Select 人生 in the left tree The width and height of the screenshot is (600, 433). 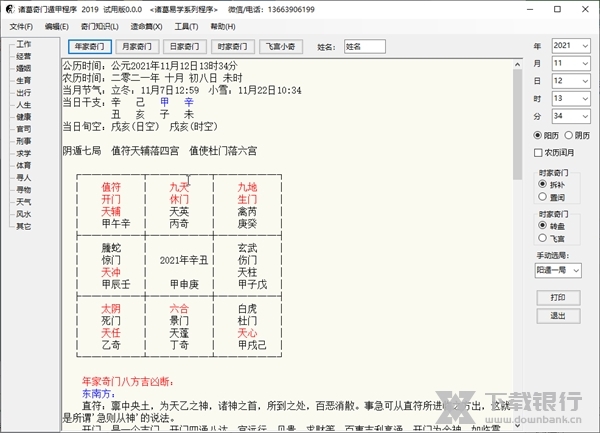pos(23,105)
